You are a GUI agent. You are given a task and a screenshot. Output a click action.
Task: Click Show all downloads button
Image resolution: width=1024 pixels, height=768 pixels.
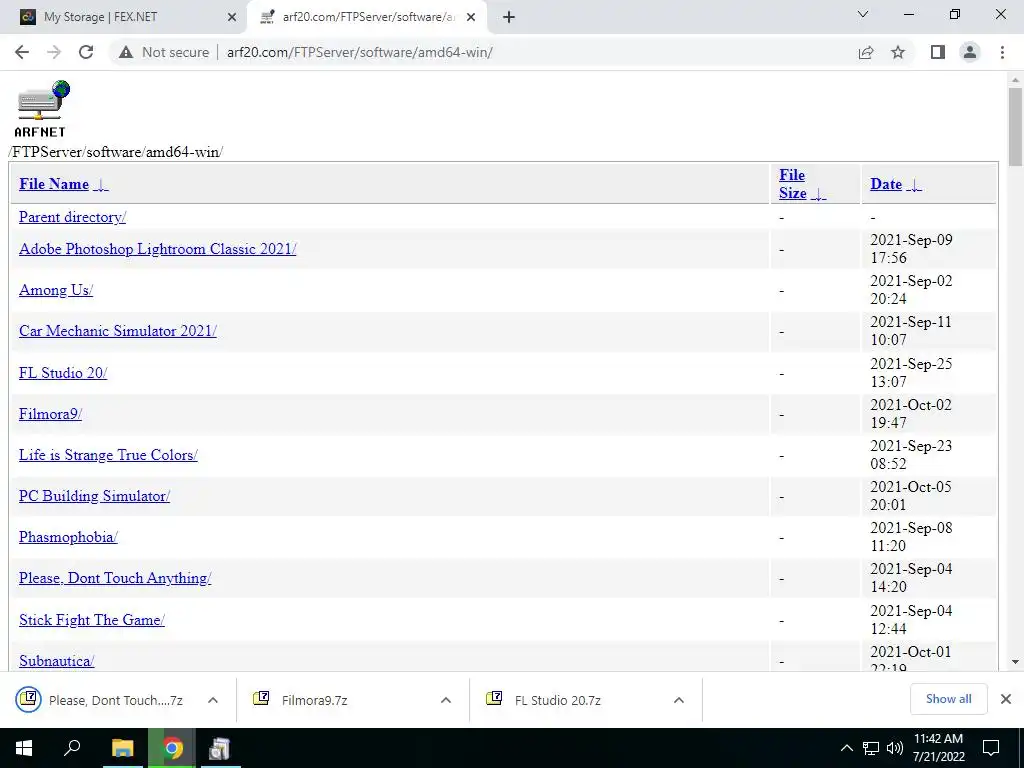click(x=948, y=699)
